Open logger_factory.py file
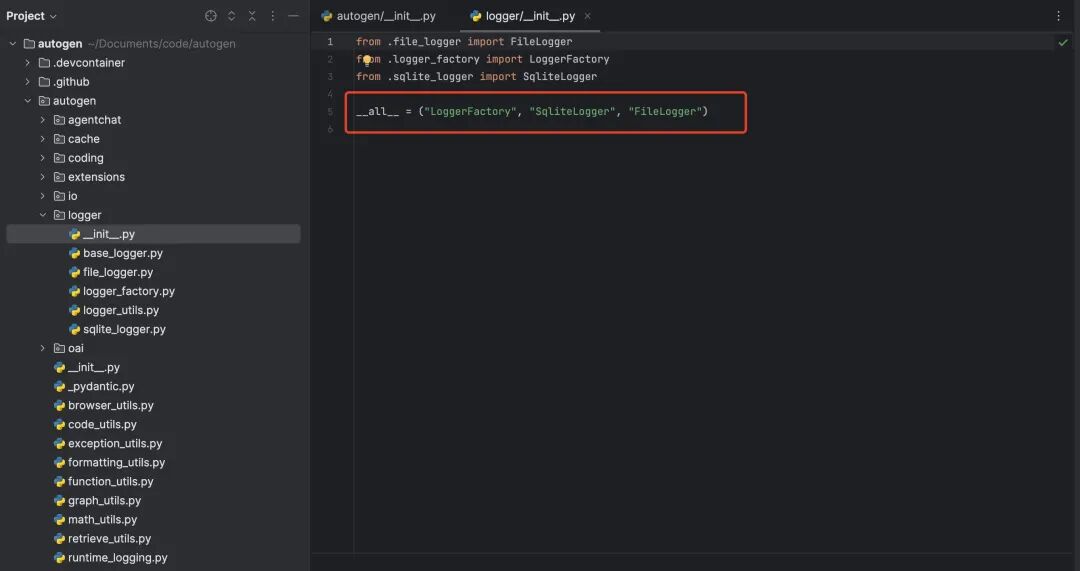 128,291
